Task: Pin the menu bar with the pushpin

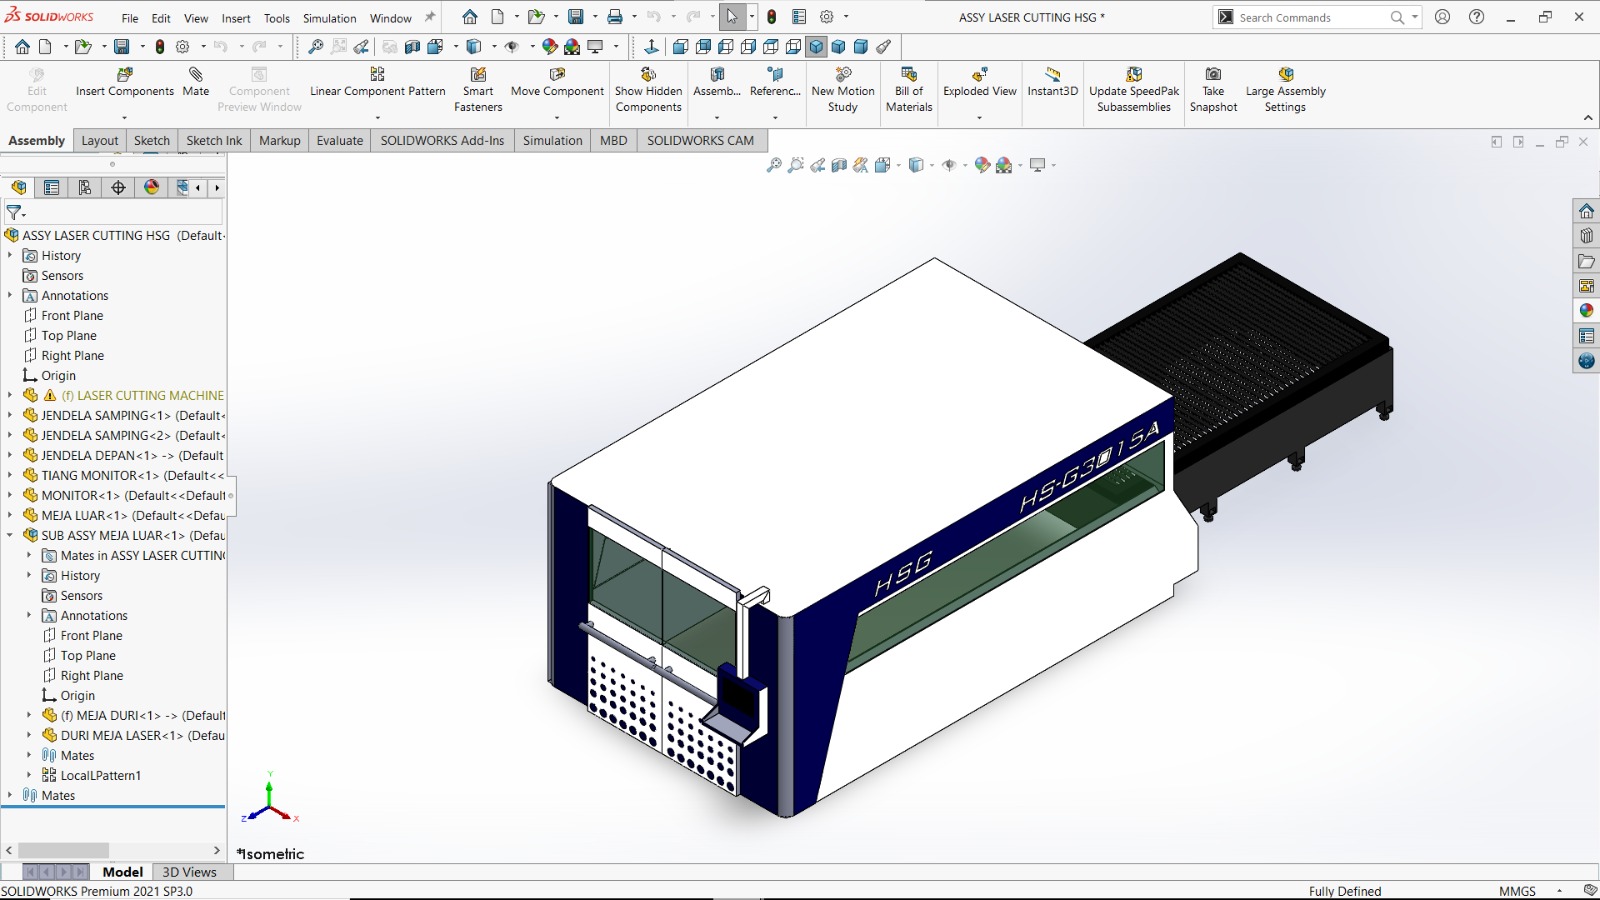Action: tap(430, 17)
